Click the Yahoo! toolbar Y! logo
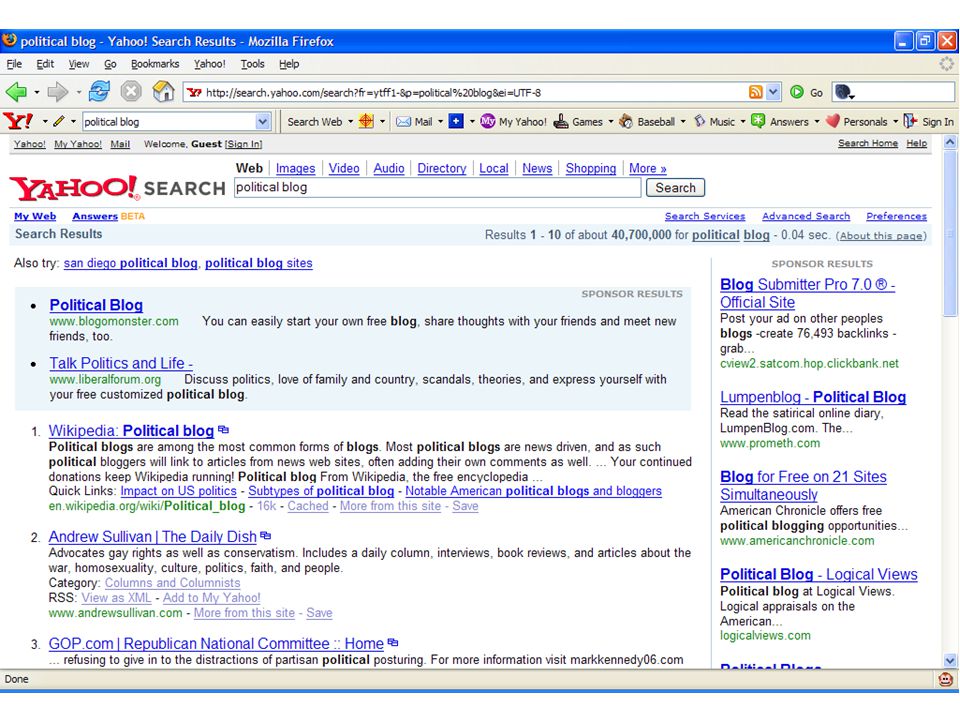Viewport: 960px width, 720px height. click(x=18, y=121)
